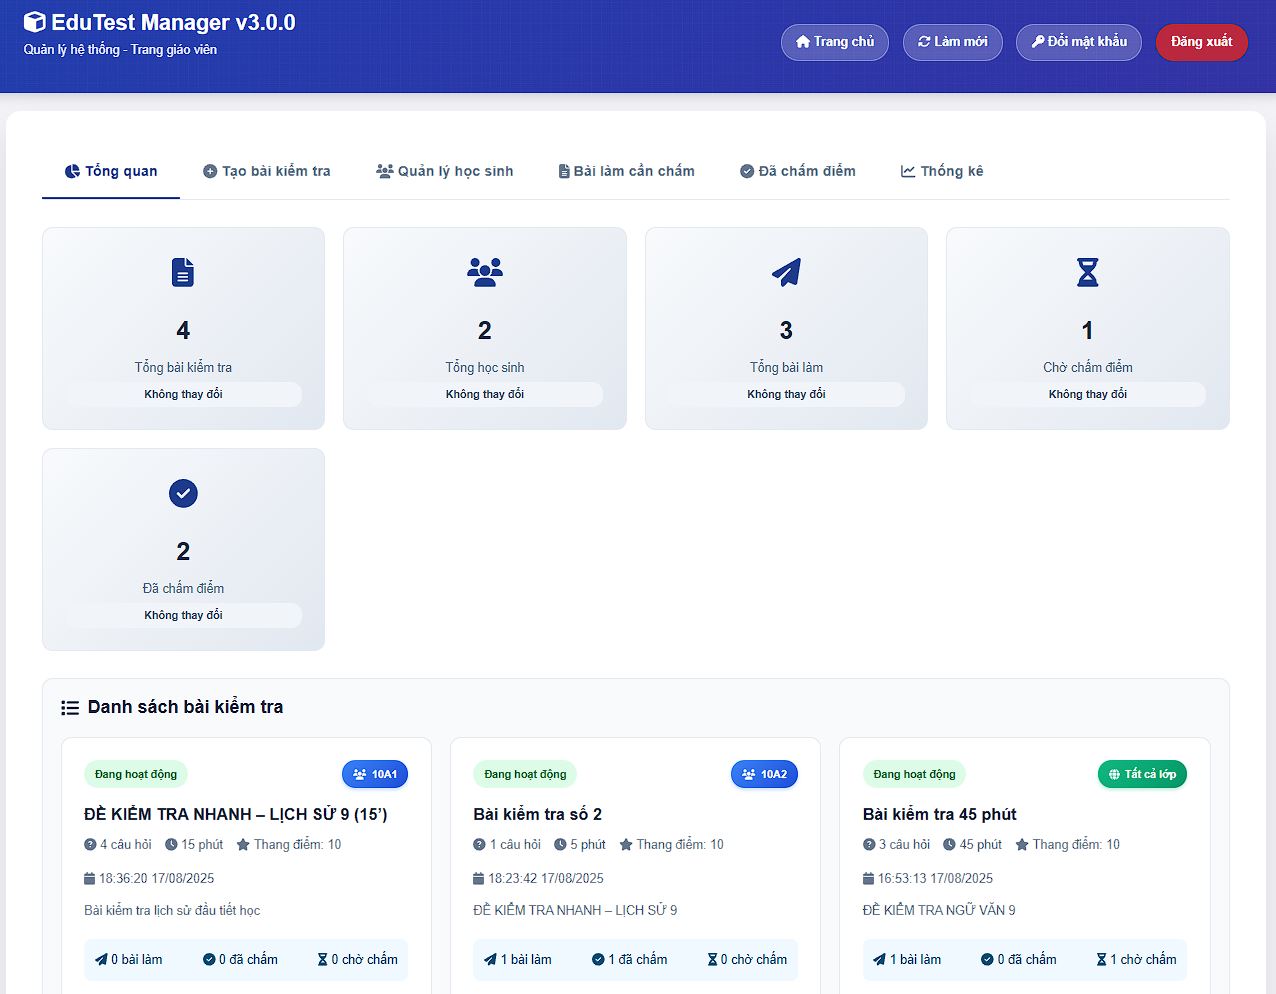
Task: Open ĐỀ KIỂM TRA NHANH – LỊCH SỬ 9 (15') title
Action: pyautogui.click(x=236, y=814)
